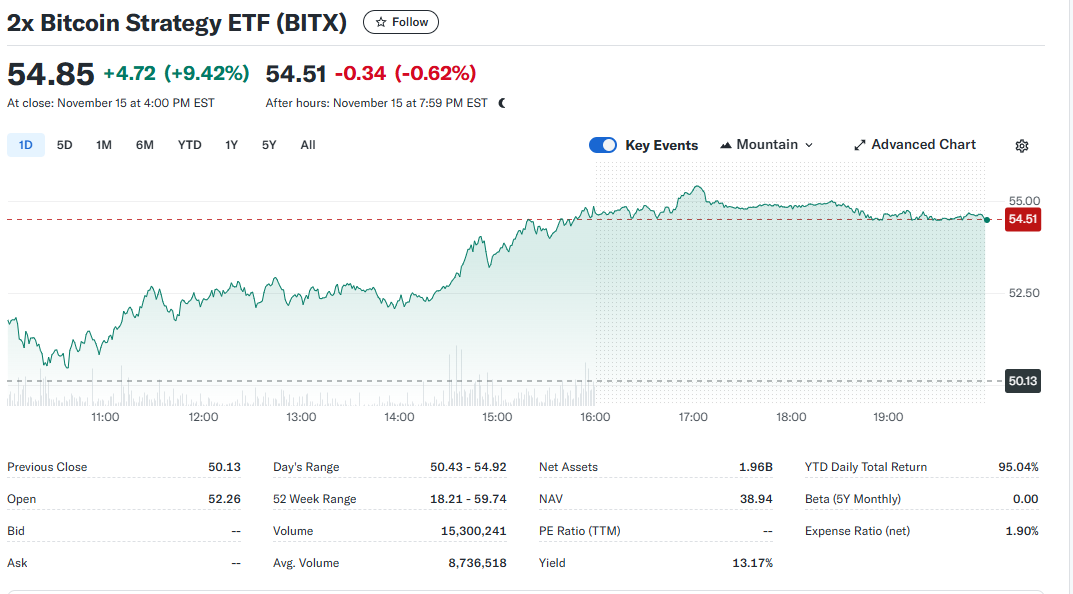Click the Ask label
Image resolution: width=1073 pixels, height=594 pixels.
[17, 563]
